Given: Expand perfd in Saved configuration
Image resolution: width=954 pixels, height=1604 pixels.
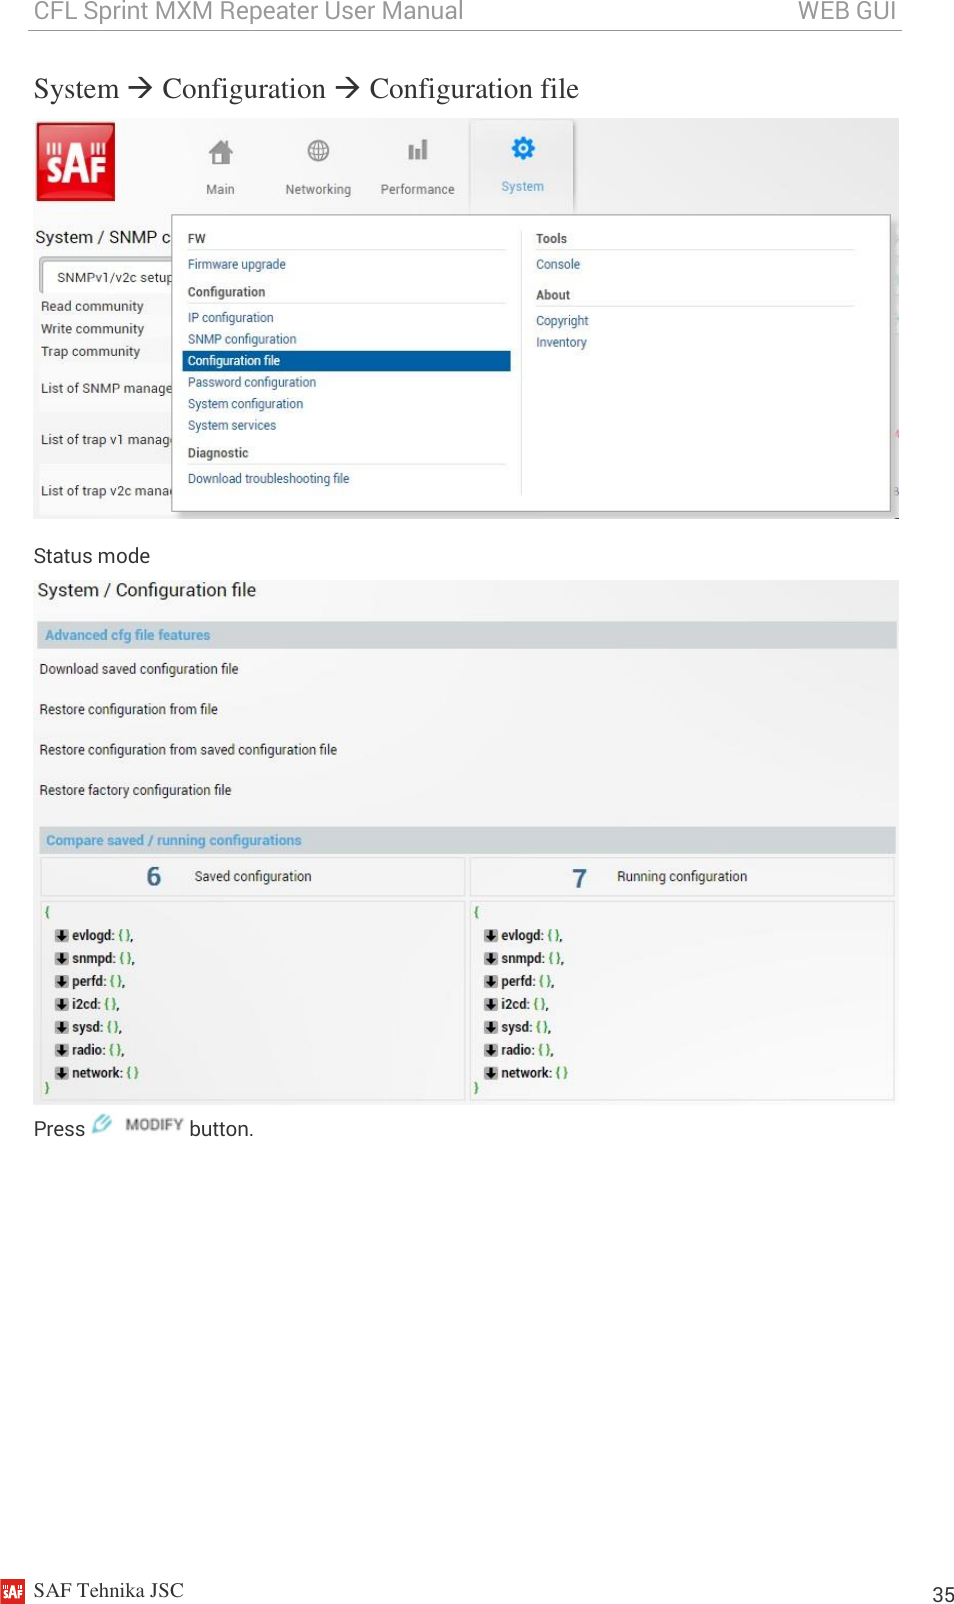Looking at the screenshot, I should [x=62, y=982].
